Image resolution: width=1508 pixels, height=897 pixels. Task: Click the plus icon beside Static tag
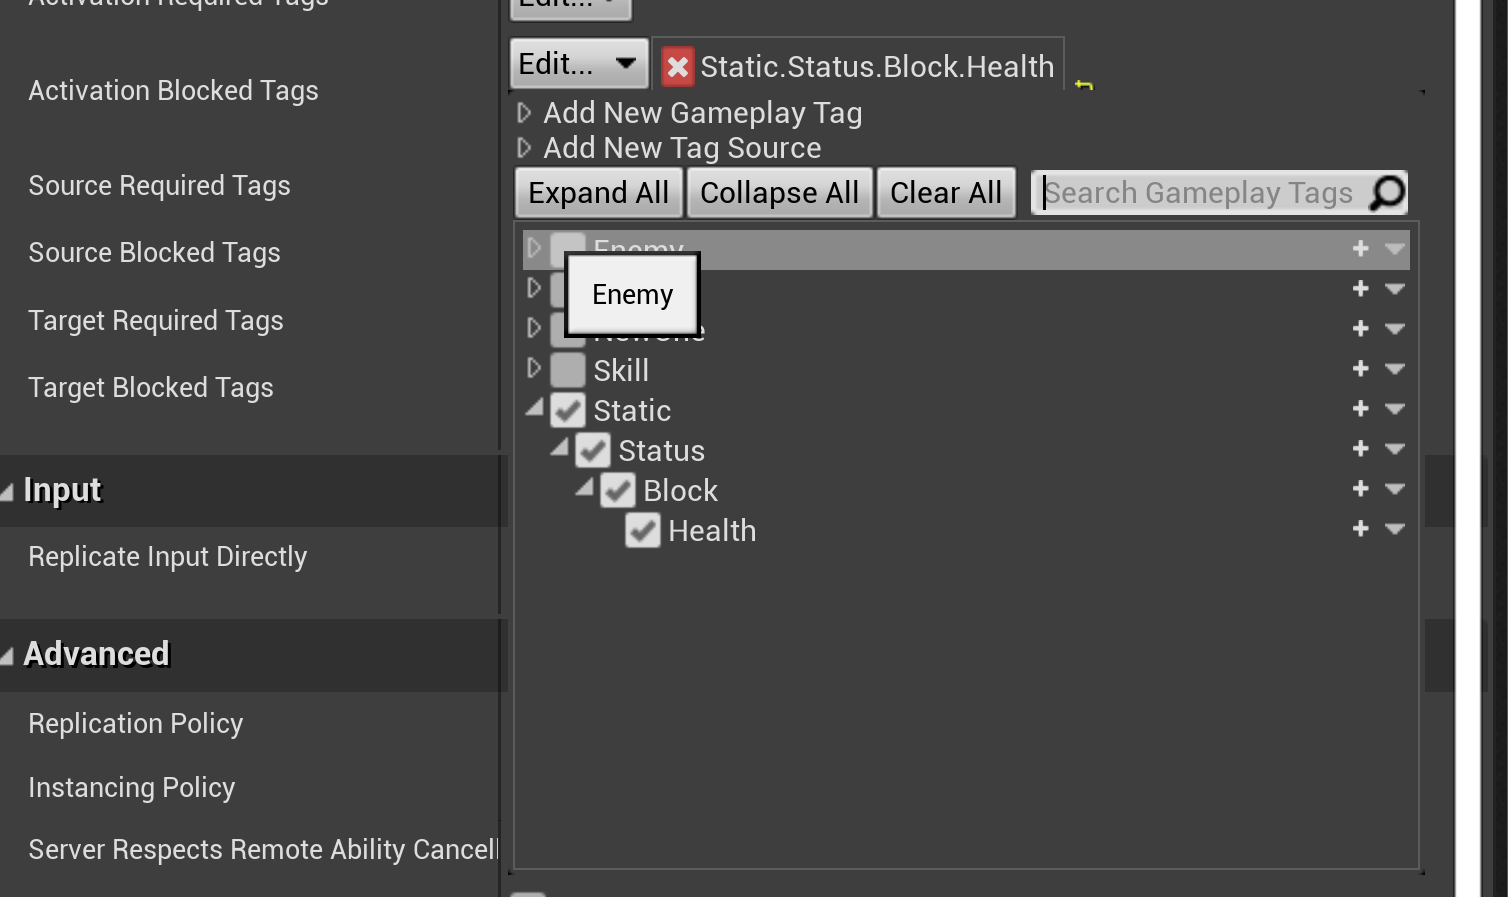1360,408
